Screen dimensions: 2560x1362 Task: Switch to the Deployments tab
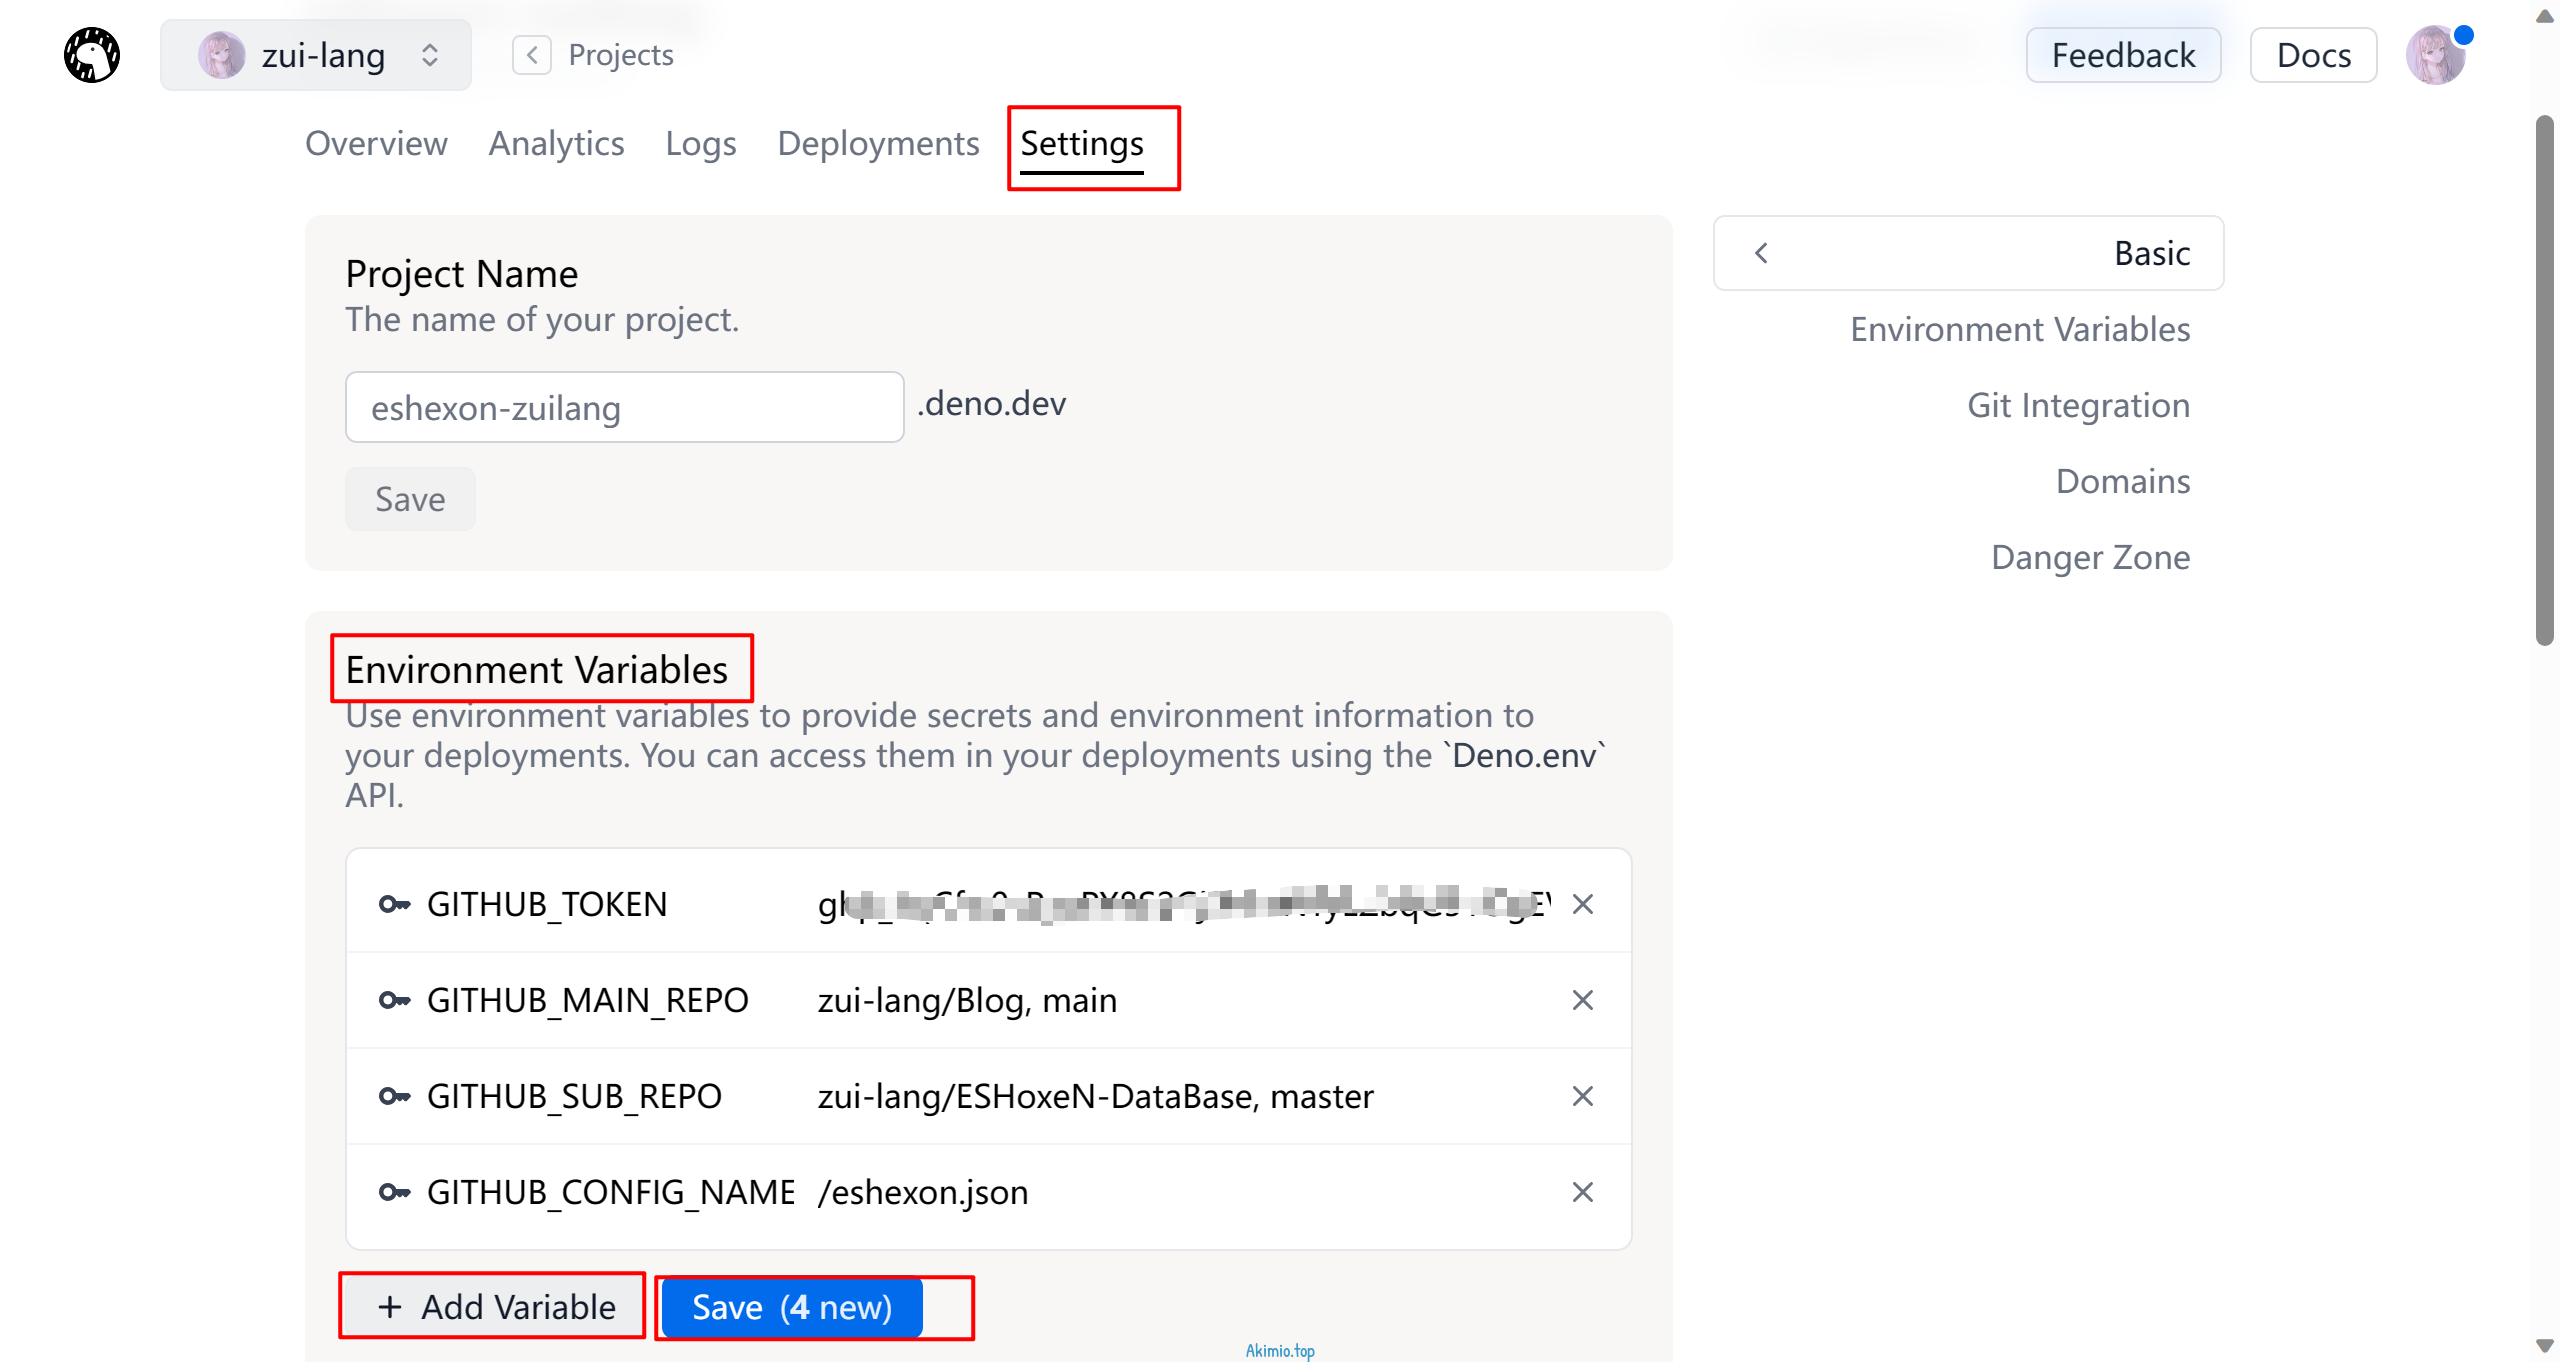click(x=878, y=144)
